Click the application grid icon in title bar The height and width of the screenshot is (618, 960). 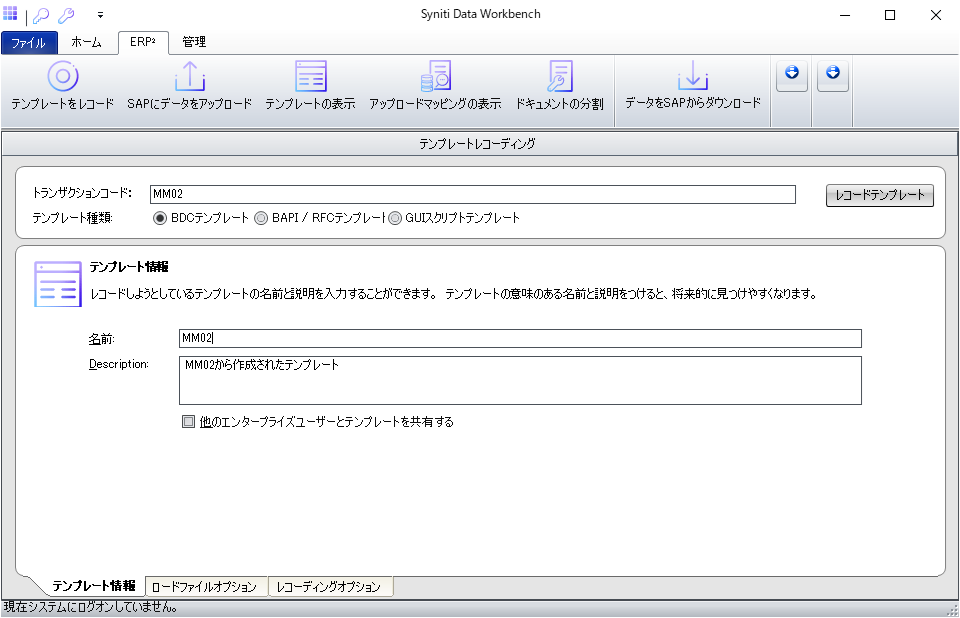11,14
